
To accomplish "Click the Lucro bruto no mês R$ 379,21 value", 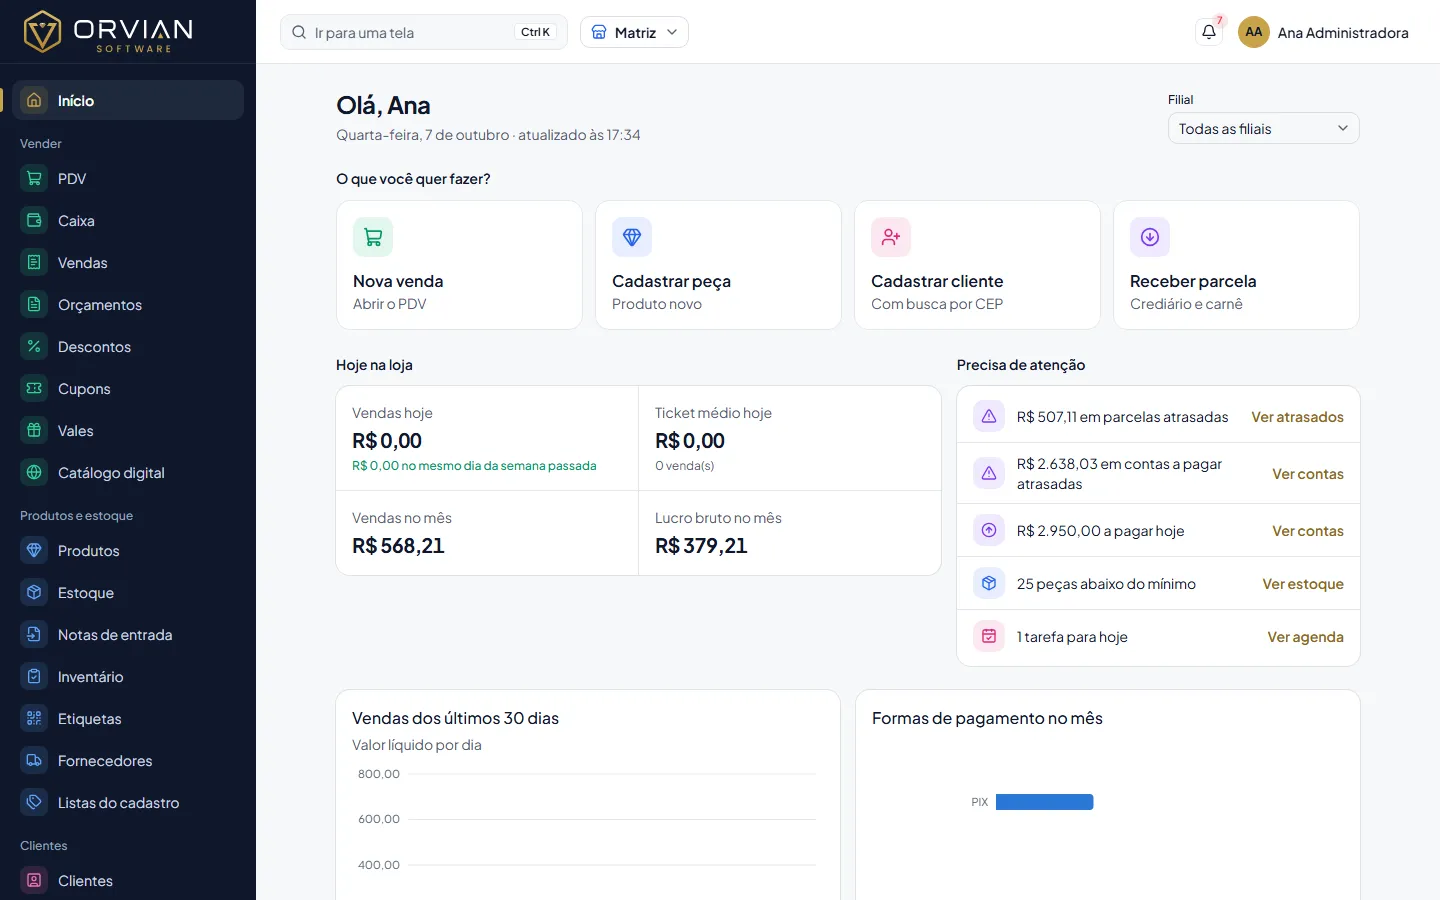I will coord(701,546).
